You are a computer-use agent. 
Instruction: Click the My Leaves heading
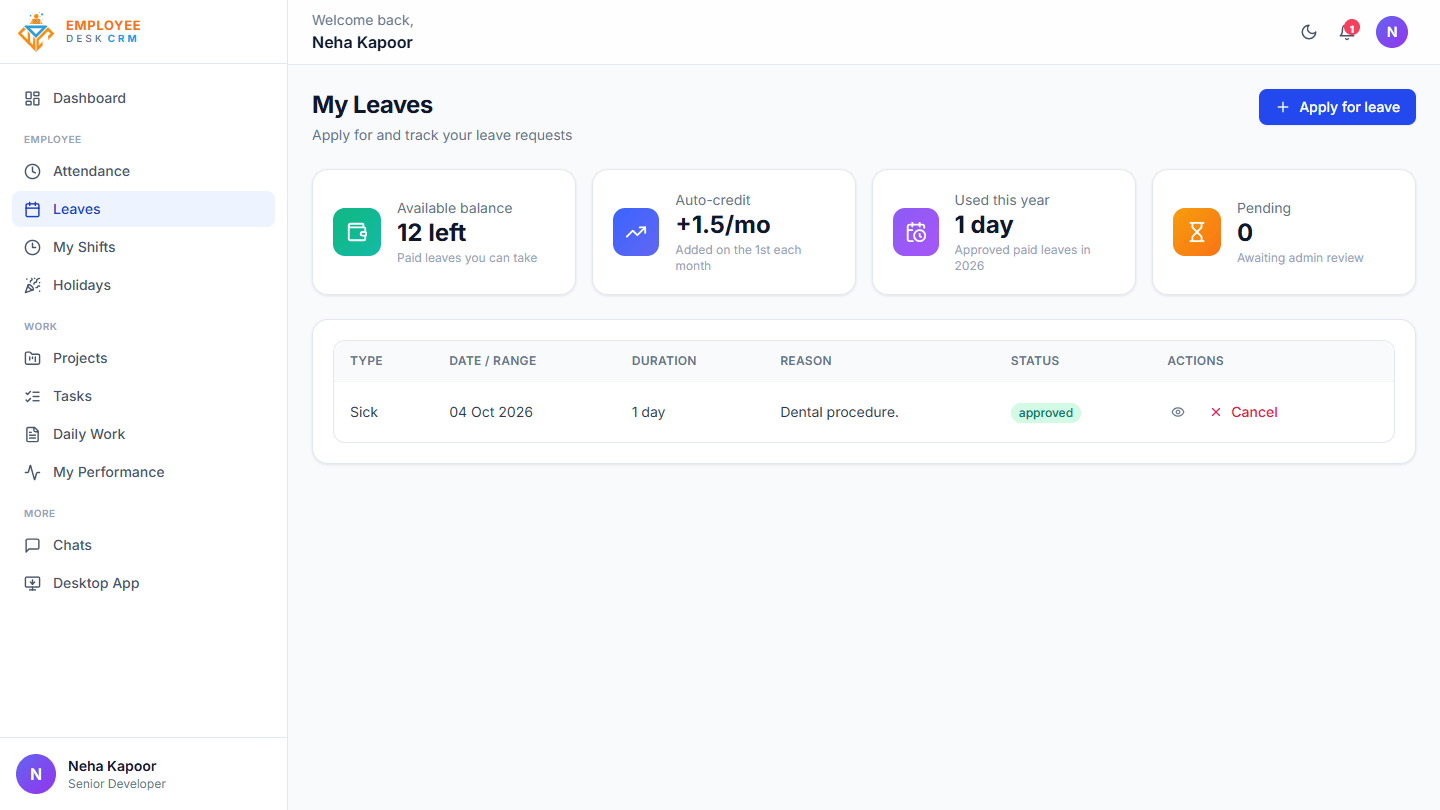point(372,105)
